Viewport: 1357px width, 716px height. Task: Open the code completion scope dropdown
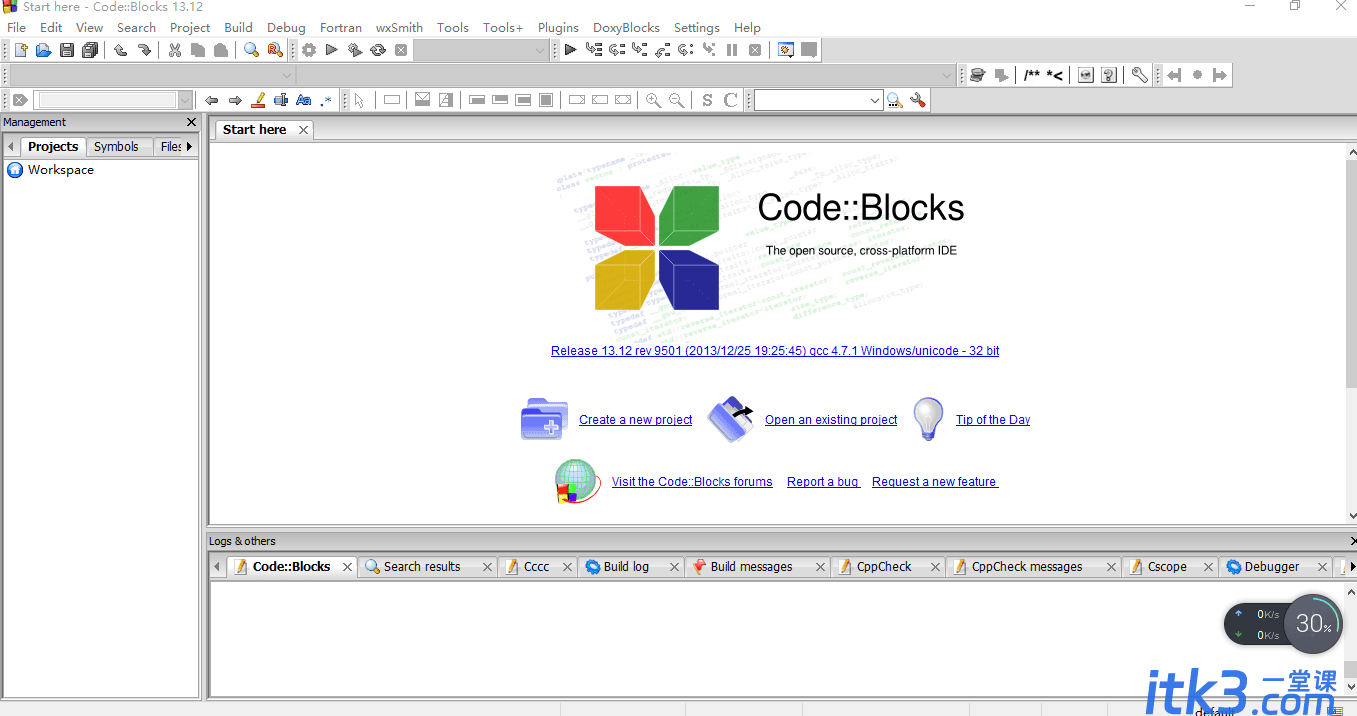[152, 75]
